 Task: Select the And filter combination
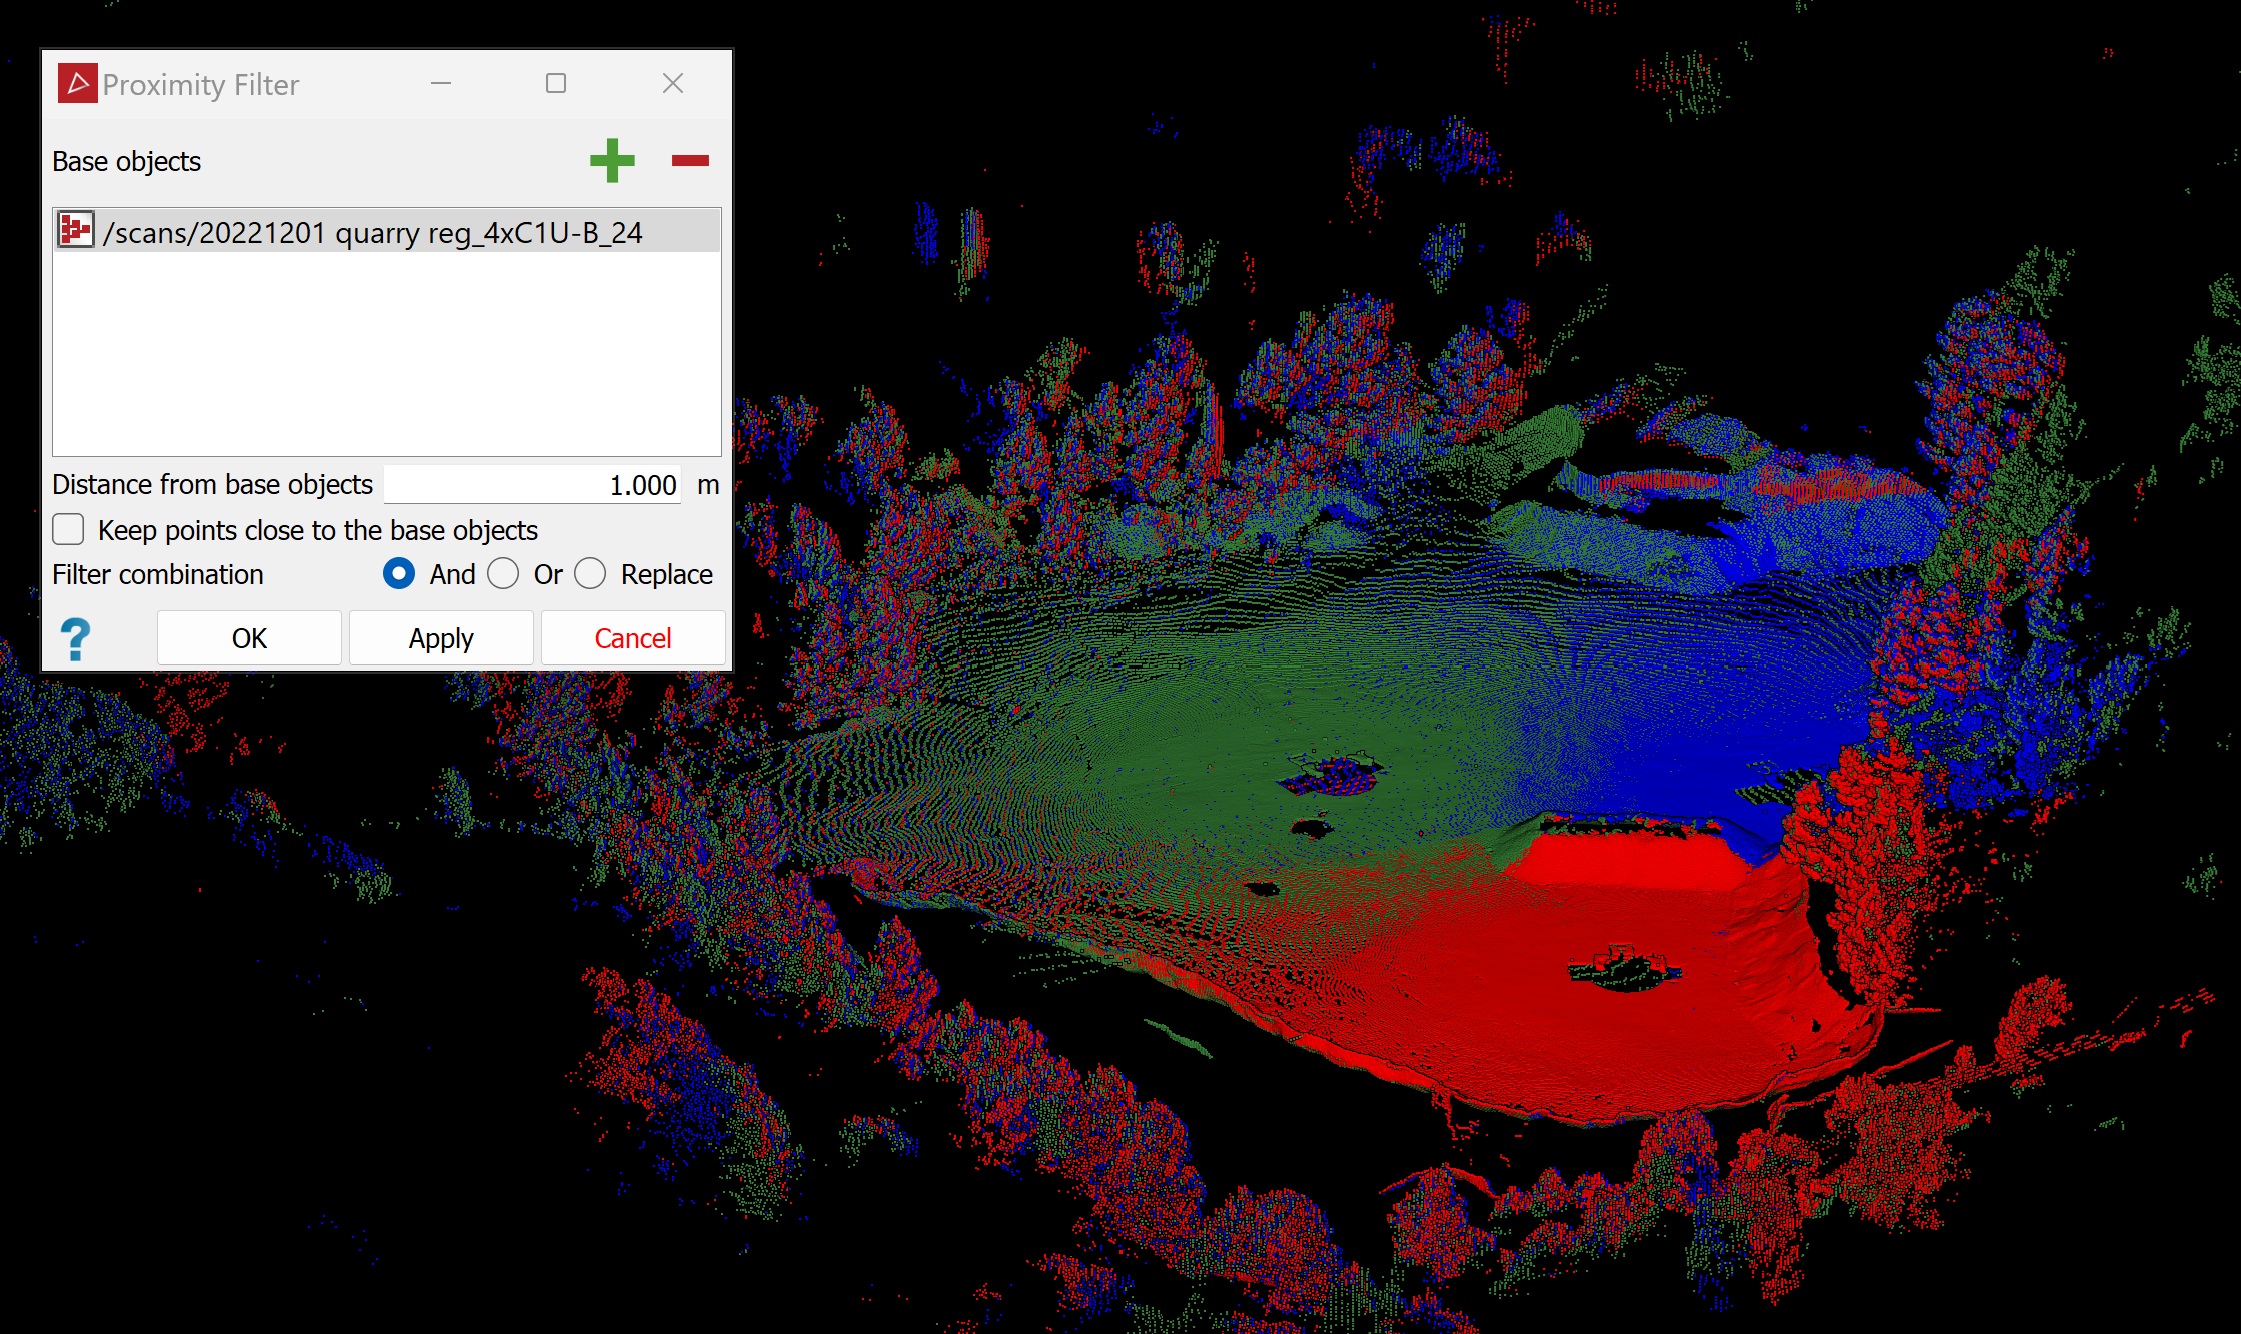pos(399,573)
